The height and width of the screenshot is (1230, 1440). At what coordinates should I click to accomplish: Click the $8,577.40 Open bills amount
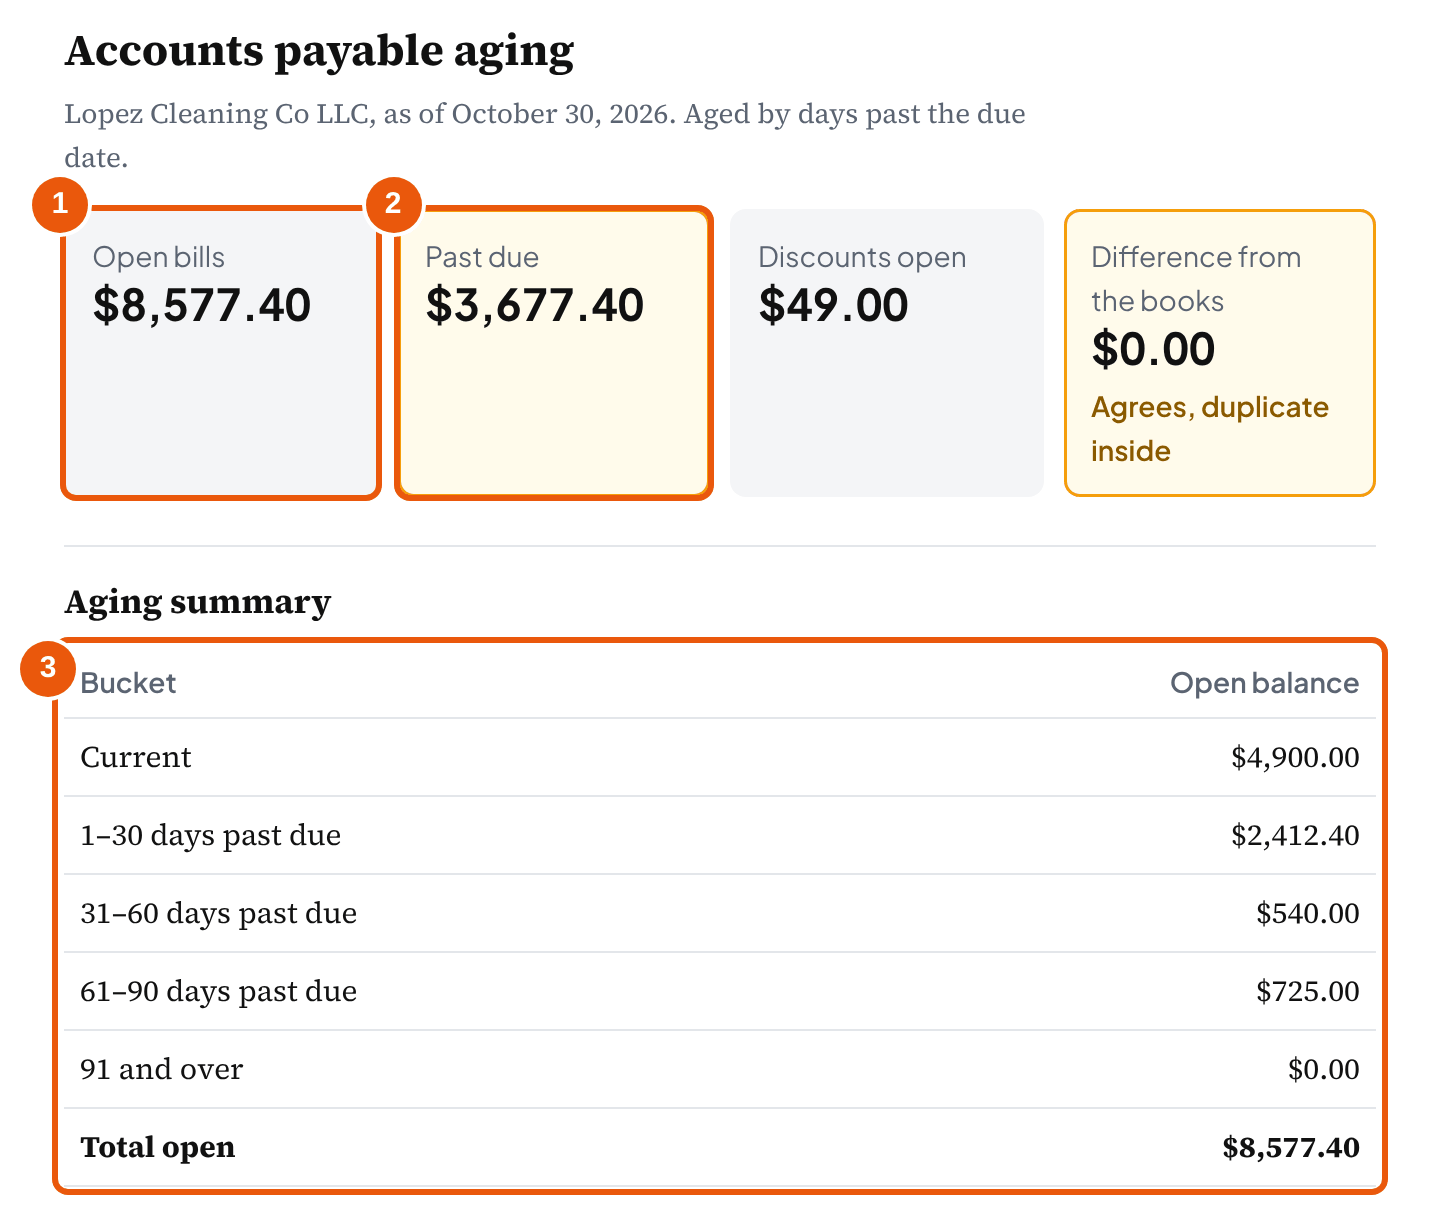pyautogui.click(x=202, y=305)
